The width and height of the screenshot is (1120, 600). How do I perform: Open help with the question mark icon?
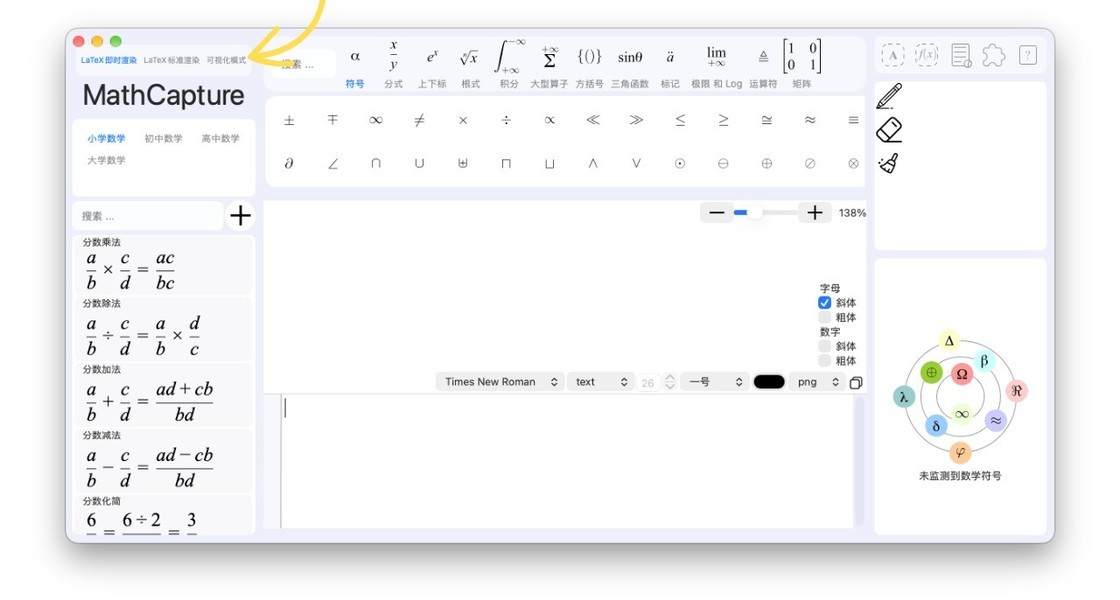coord(1028,55)
